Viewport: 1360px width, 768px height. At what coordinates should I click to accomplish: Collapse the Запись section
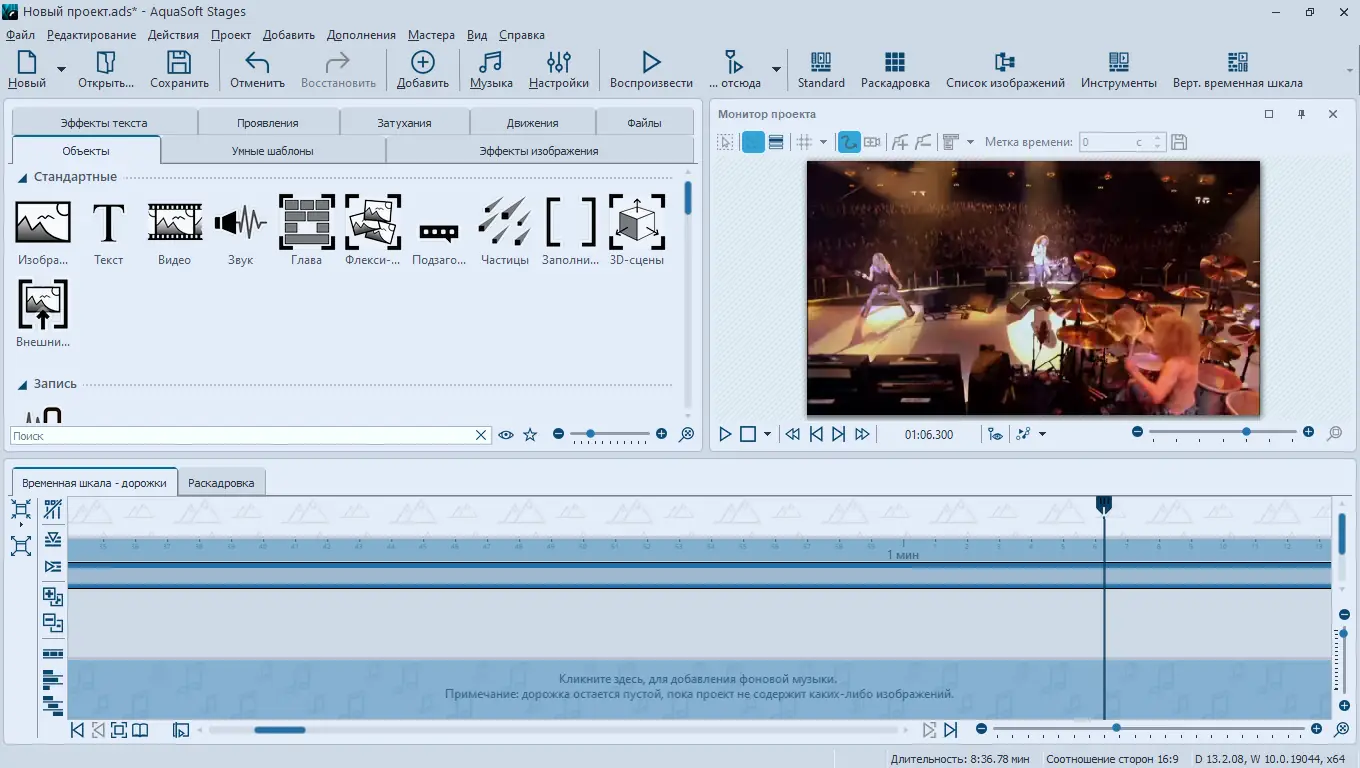[22, 385]
